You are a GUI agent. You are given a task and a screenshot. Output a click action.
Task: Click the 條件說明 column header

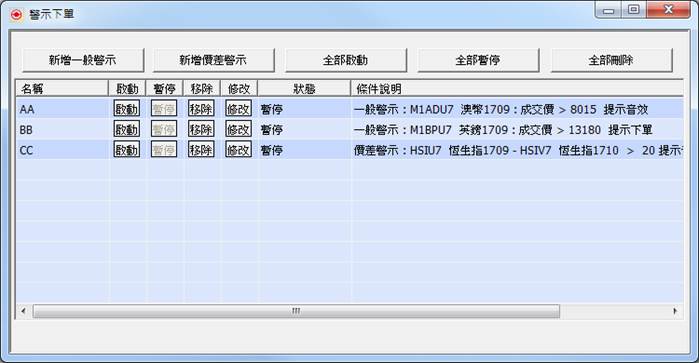pos(517,88)
